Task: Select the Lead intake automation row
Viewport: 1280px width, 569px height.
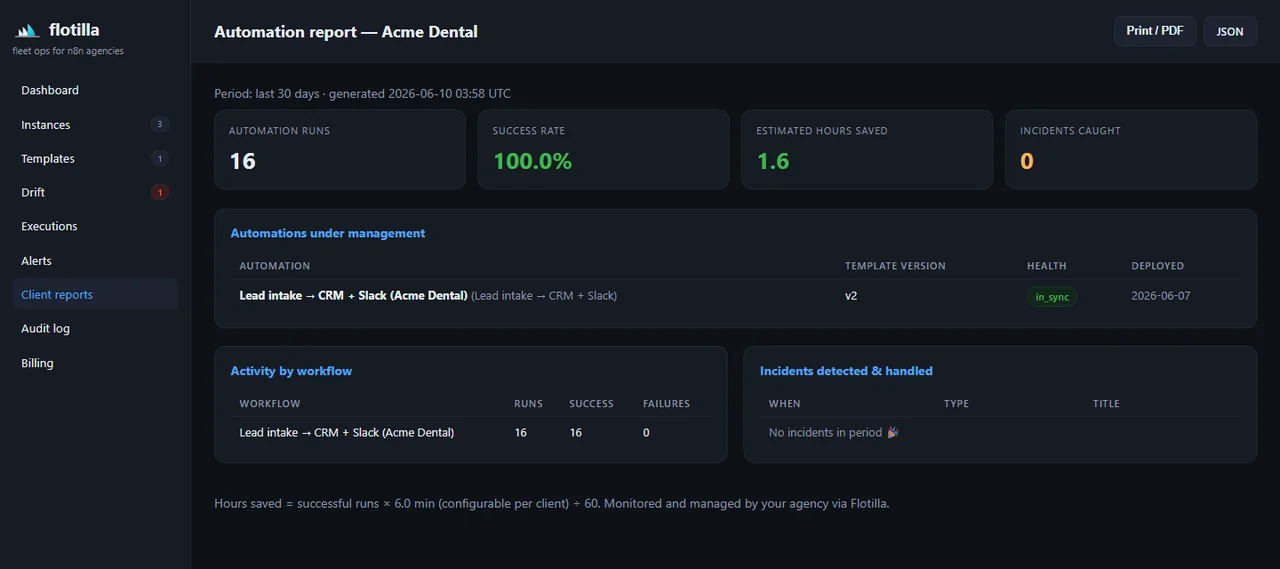Action: (735, 296)
